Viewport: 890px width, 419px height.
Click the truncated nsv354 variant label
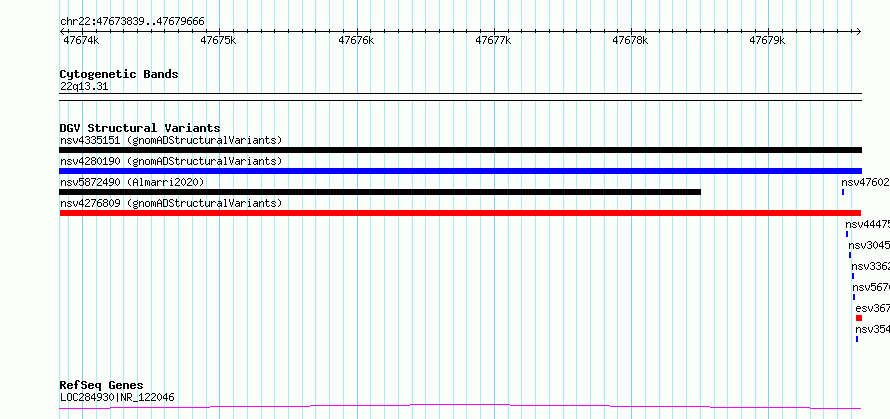872,329
